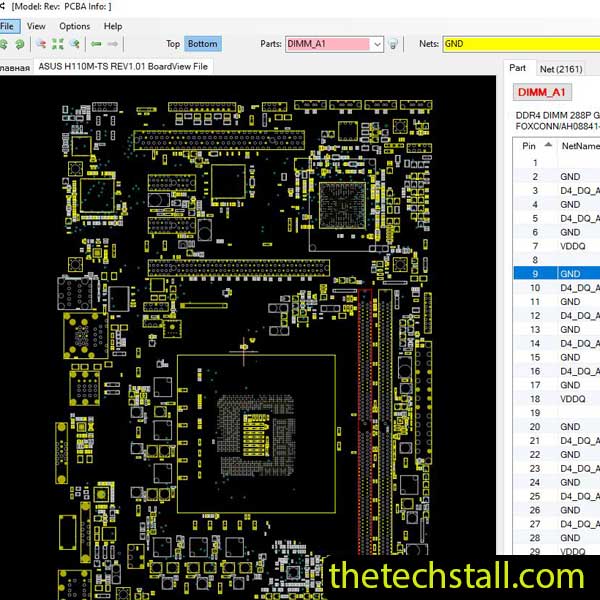The image size is (600, 600).
Task: Select the ASUS H110M-TS REV1.01 BoardView File tab
Action: [123, 67]
